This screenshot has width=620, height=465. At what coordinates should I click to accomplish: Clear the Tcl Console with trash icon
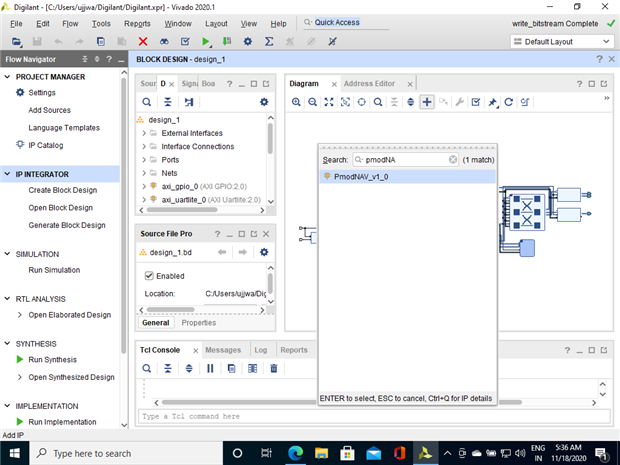pyautogui.click(x=273, y=369)
